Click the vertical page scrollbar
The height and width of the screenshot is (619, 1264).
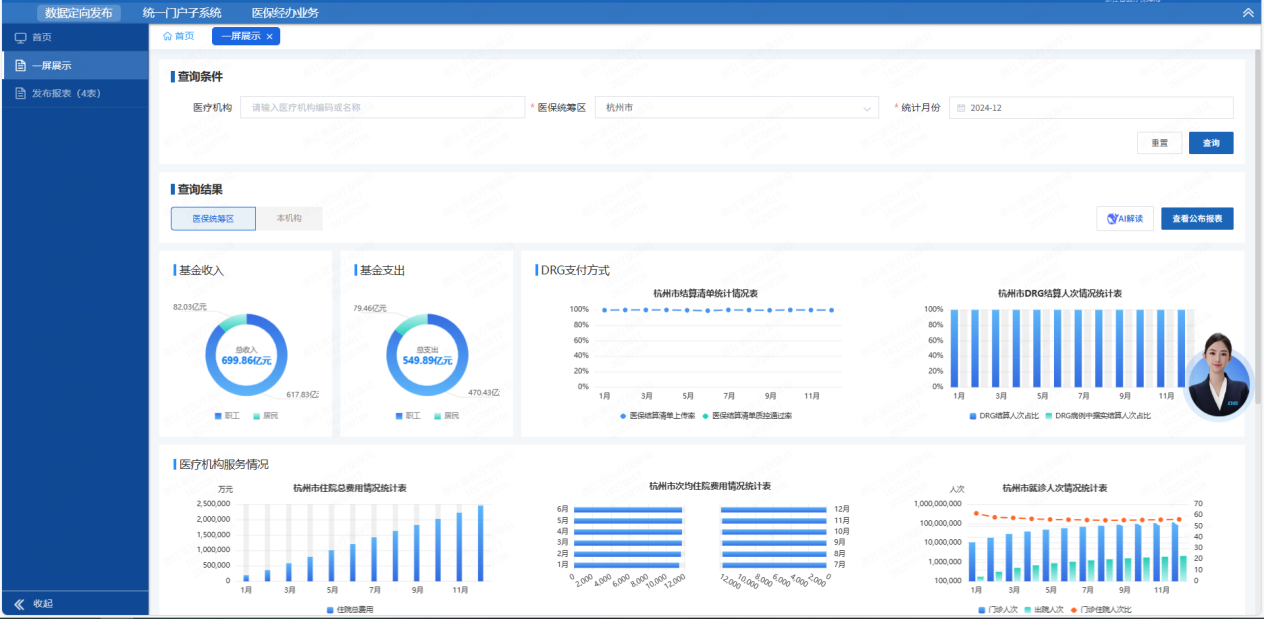tap(1259, 227)
